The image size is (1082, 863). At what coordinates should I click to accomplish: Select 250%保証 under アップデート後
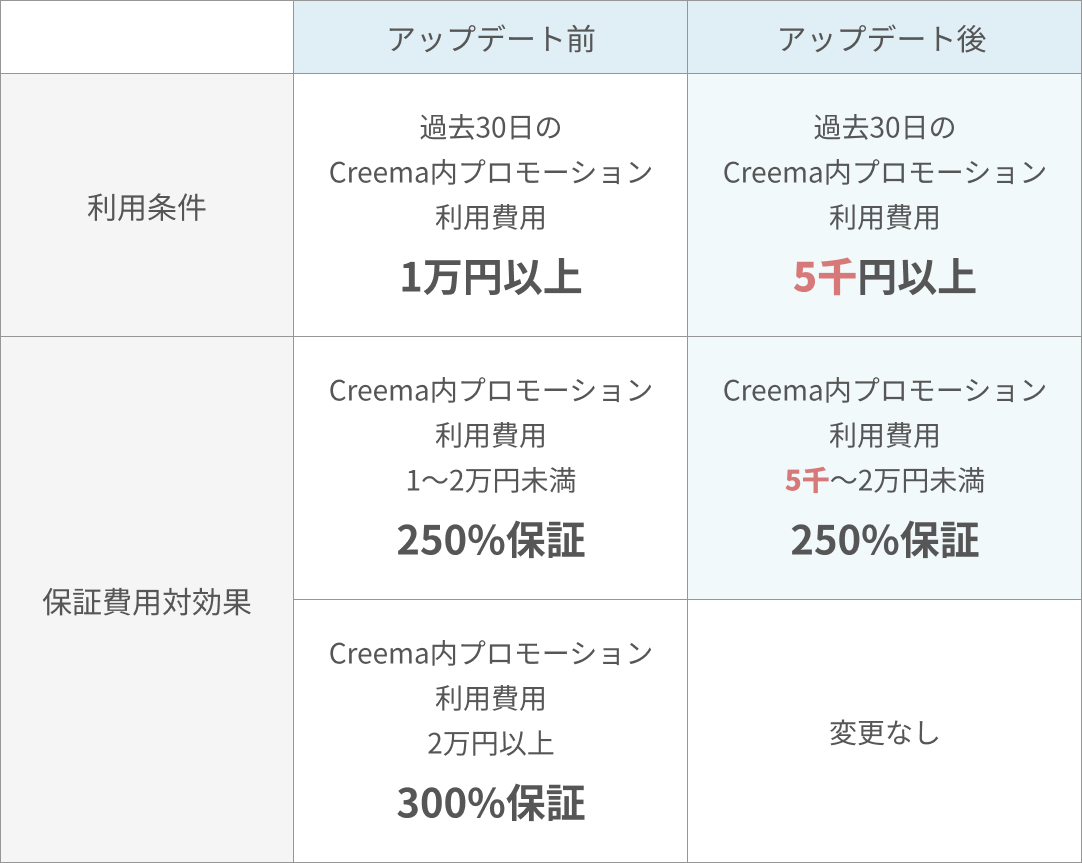(884, 541)
